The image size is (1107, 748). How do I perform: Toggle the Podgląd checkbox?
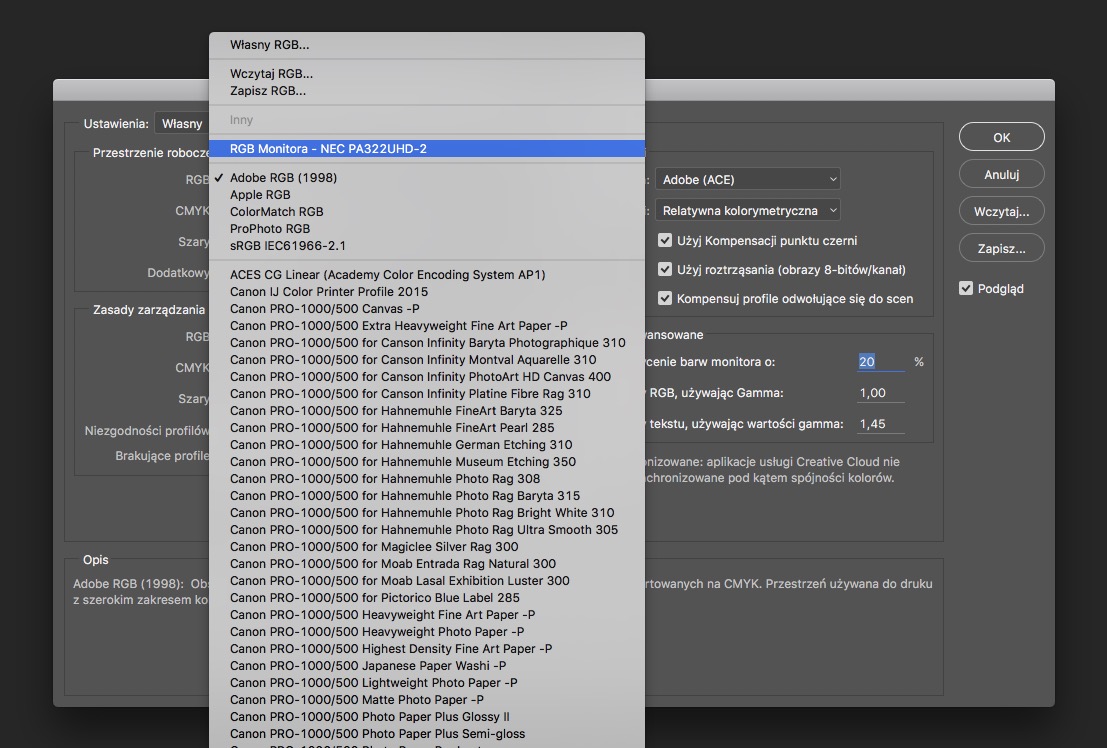[x=966, y=289]
